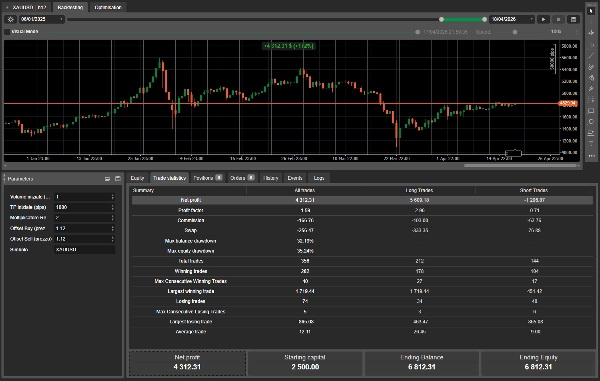
Task: Click the Long Trades column header
Action: coord(419,190)
